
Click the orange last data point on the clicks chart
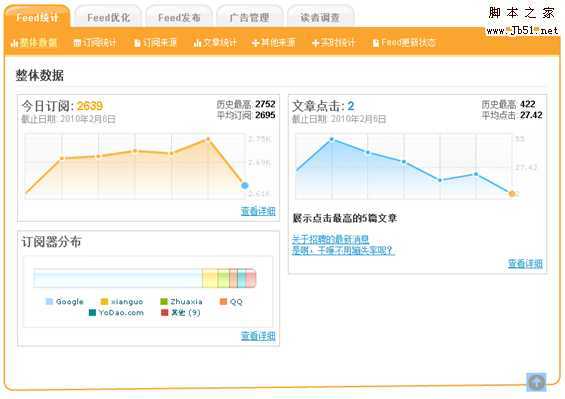[x=512, y=194]
